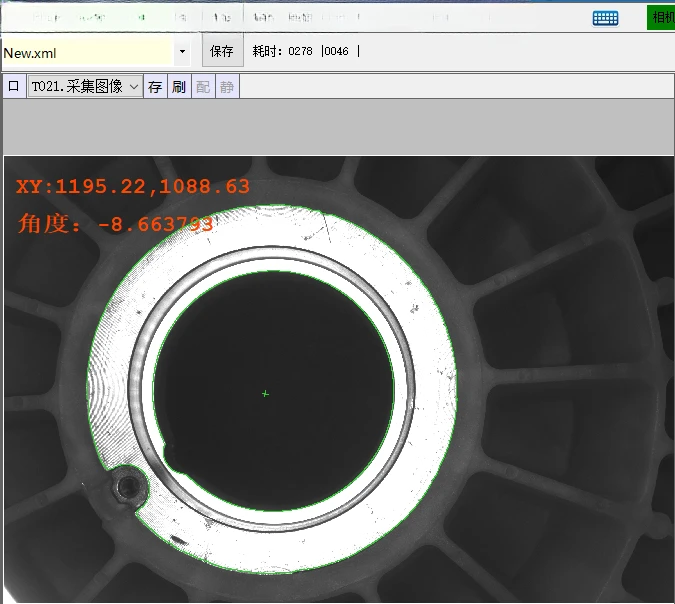Screen dimensions: 675x604
Task: Expand the T021.采集图像 tool dropdown
Action: (x=134, y=87)
